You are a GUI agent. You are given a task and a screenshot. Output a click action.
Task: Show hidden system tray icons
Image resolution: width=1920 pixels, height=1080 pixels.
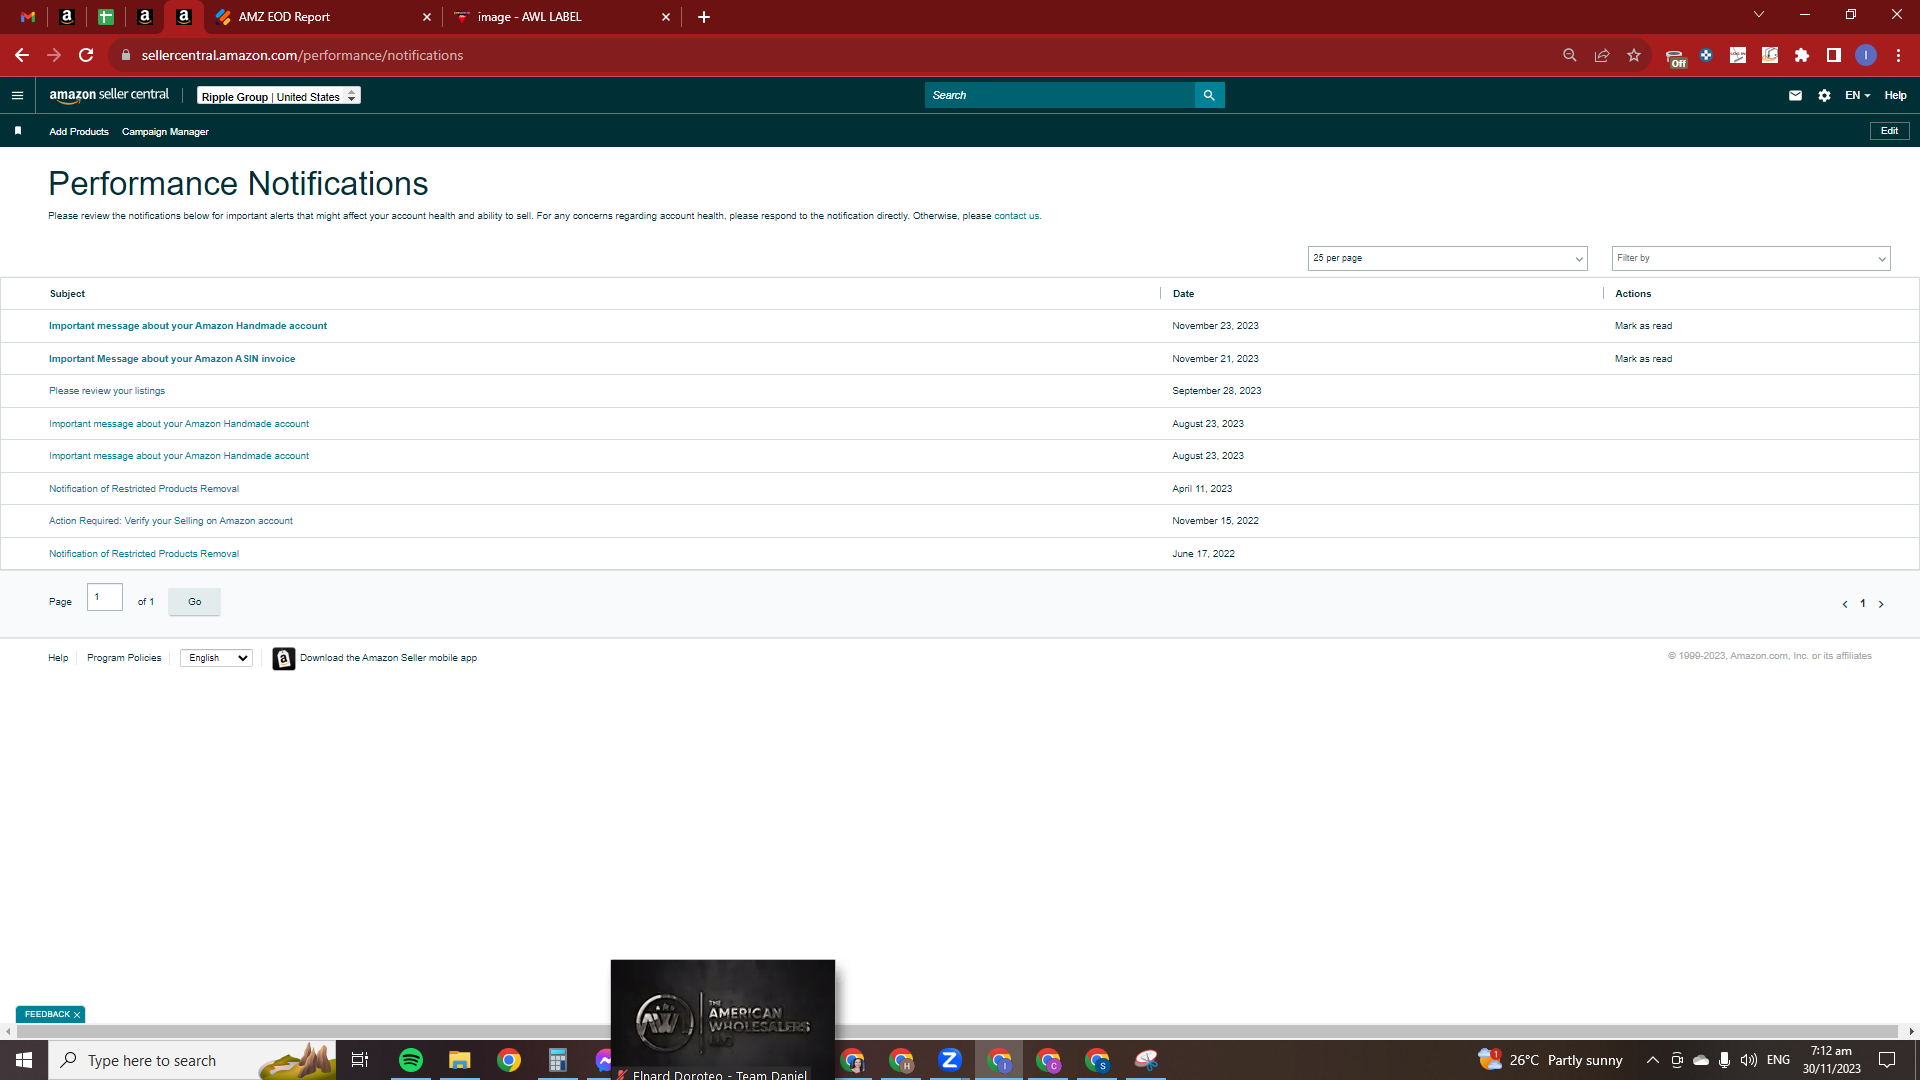point(1652,1060)
